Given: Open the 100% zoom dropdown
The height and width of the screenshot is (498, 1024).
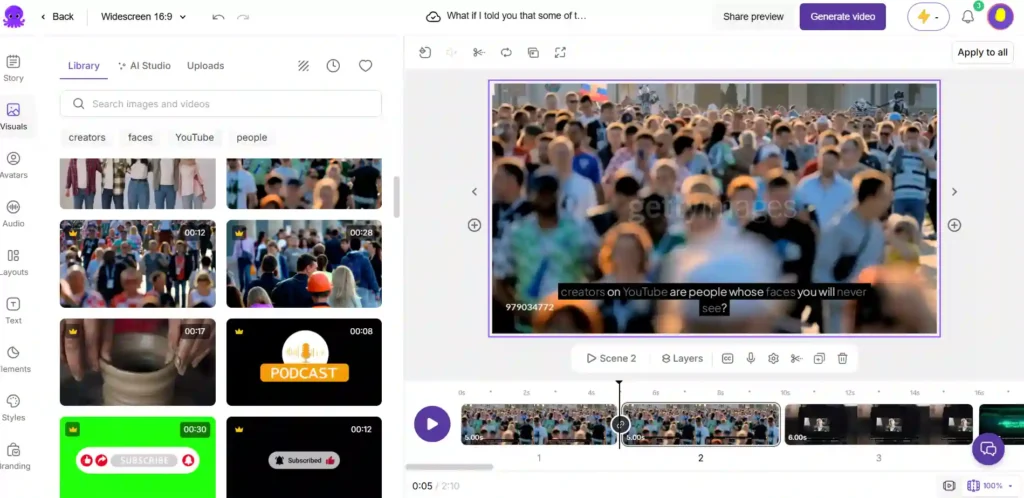Looking at the screenshot, I should [991, 486].
